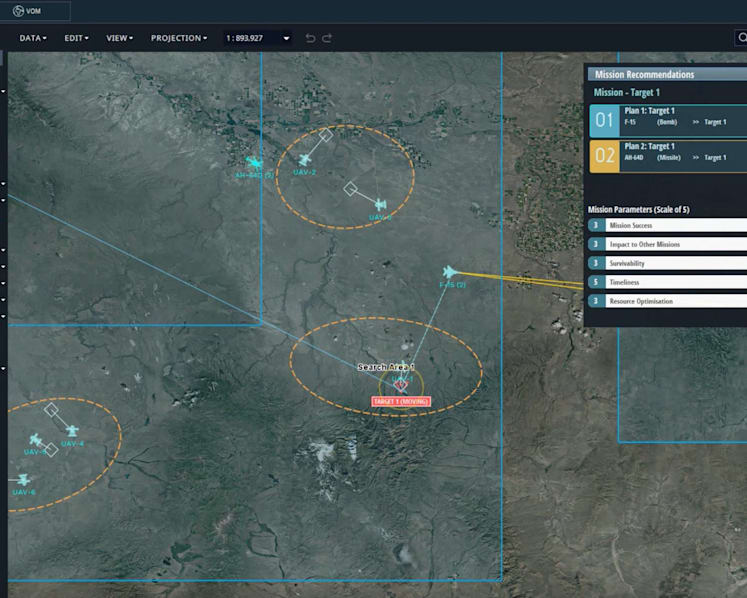Click the search magnifier icon
Image resolution: width=747 pixels, height=598 pixels.
(x=742, y=38)
